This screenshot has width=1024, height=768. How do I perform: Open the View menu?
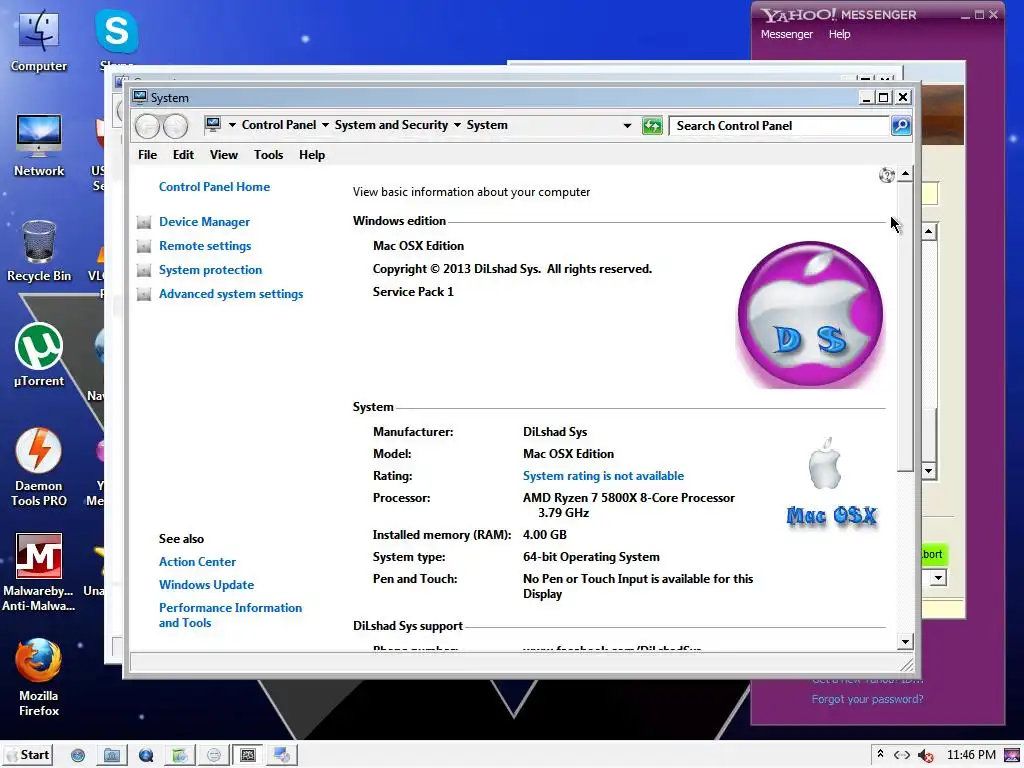coord(223,155)
